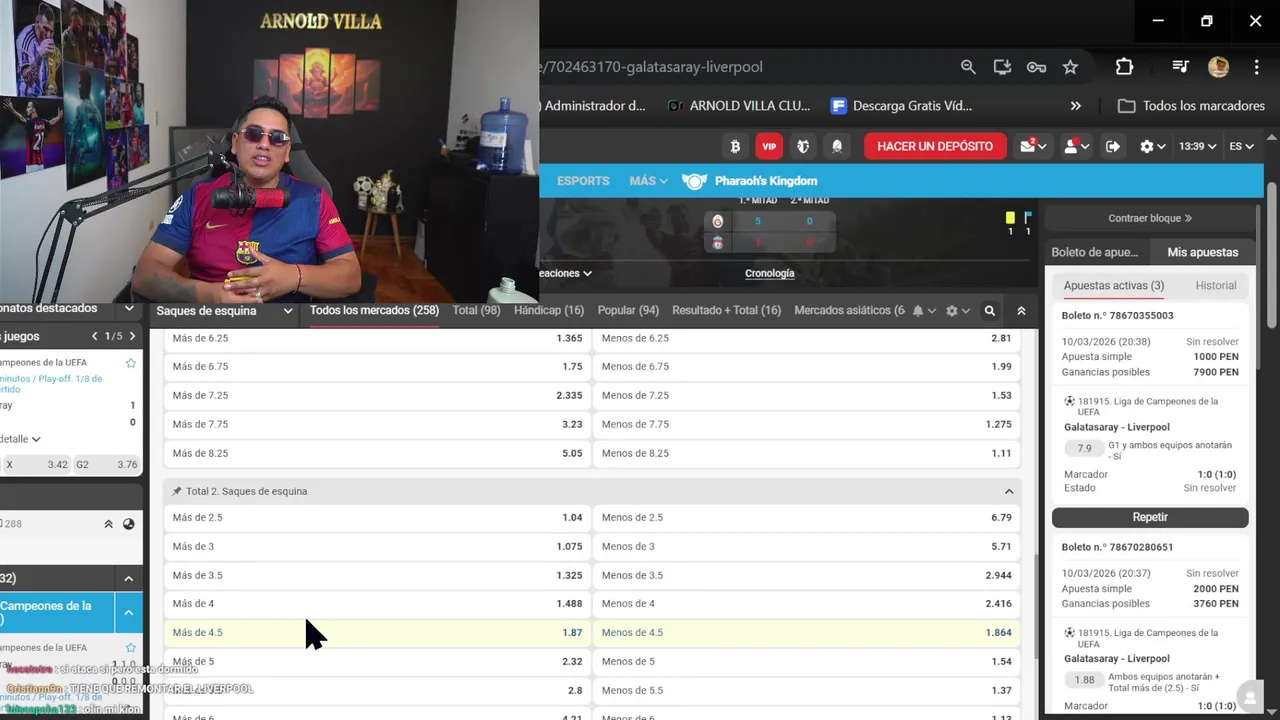This screenshot has width=1280, height=720.
Task: Open the Cronología link
Action: pos(769,273)
